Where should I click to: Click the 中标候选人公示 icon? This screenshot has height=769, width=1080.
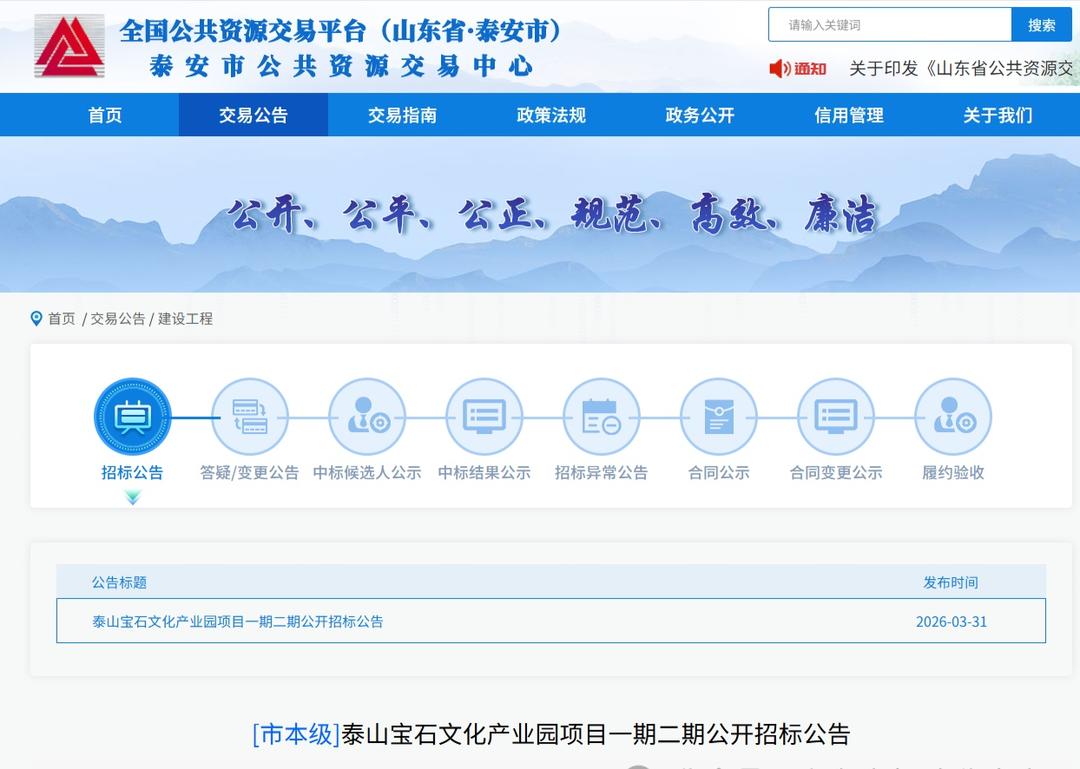coord(367,416)
